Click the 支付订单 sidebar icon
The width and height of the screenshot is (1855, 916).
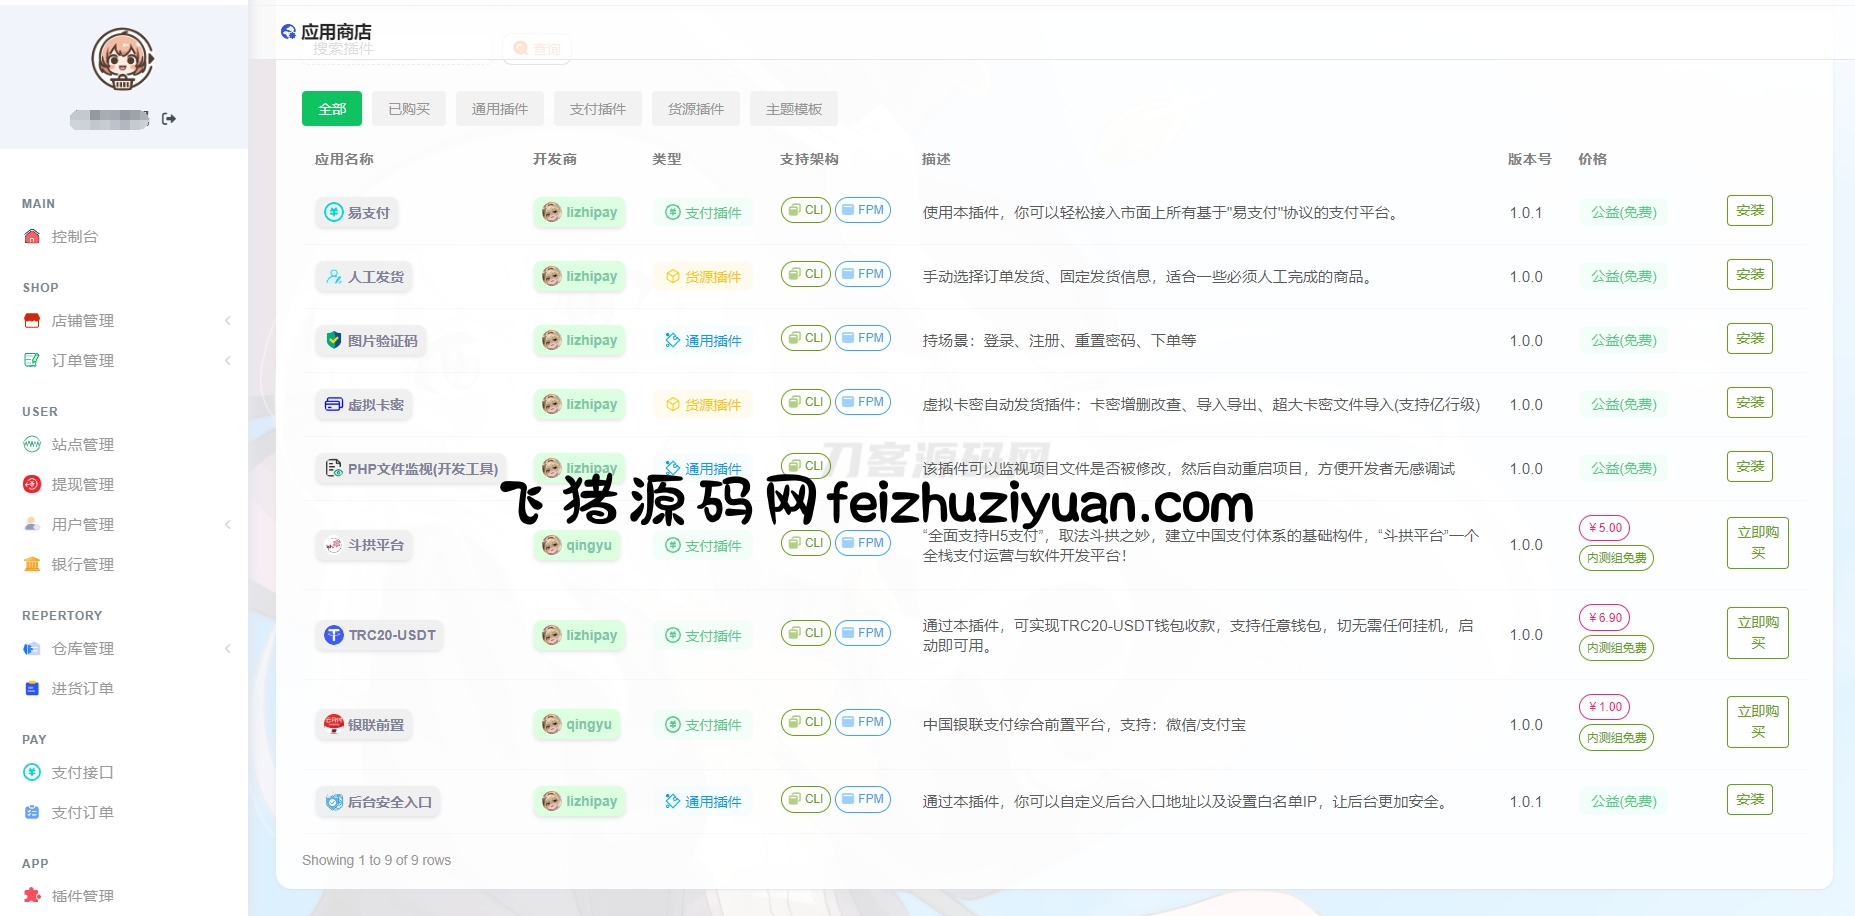point(32,813)
